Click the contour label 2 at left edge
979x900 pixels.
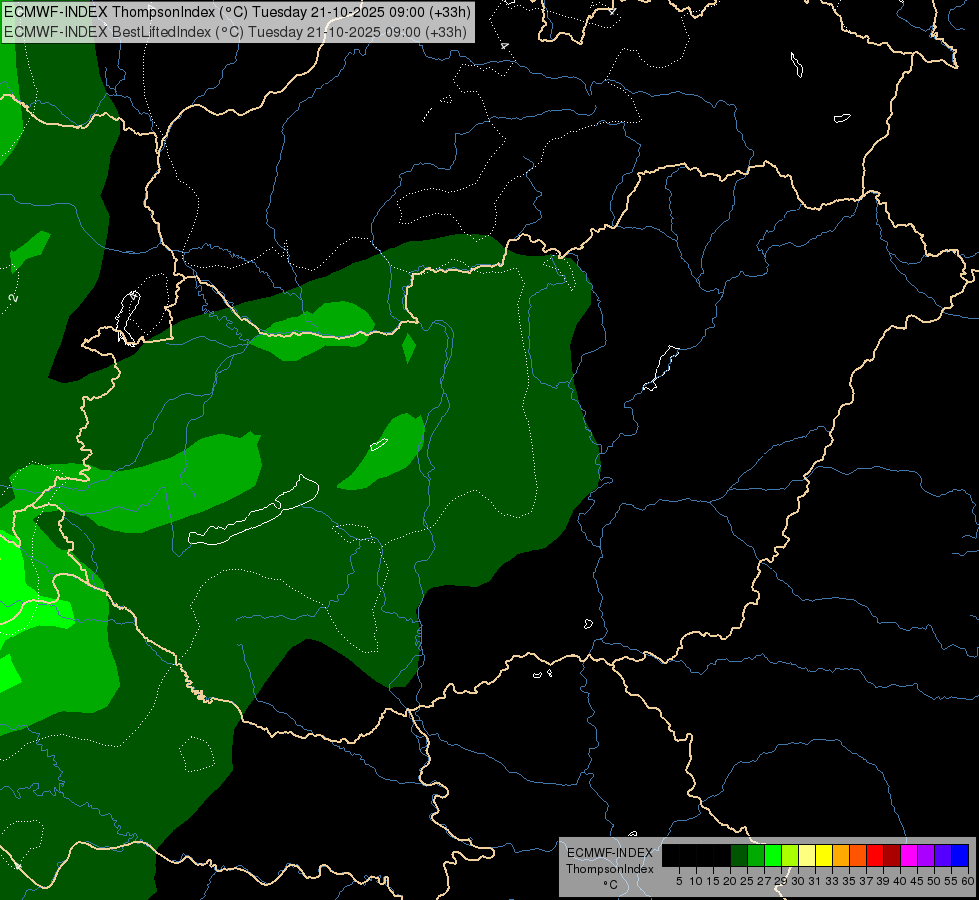(x=14, y=298)
